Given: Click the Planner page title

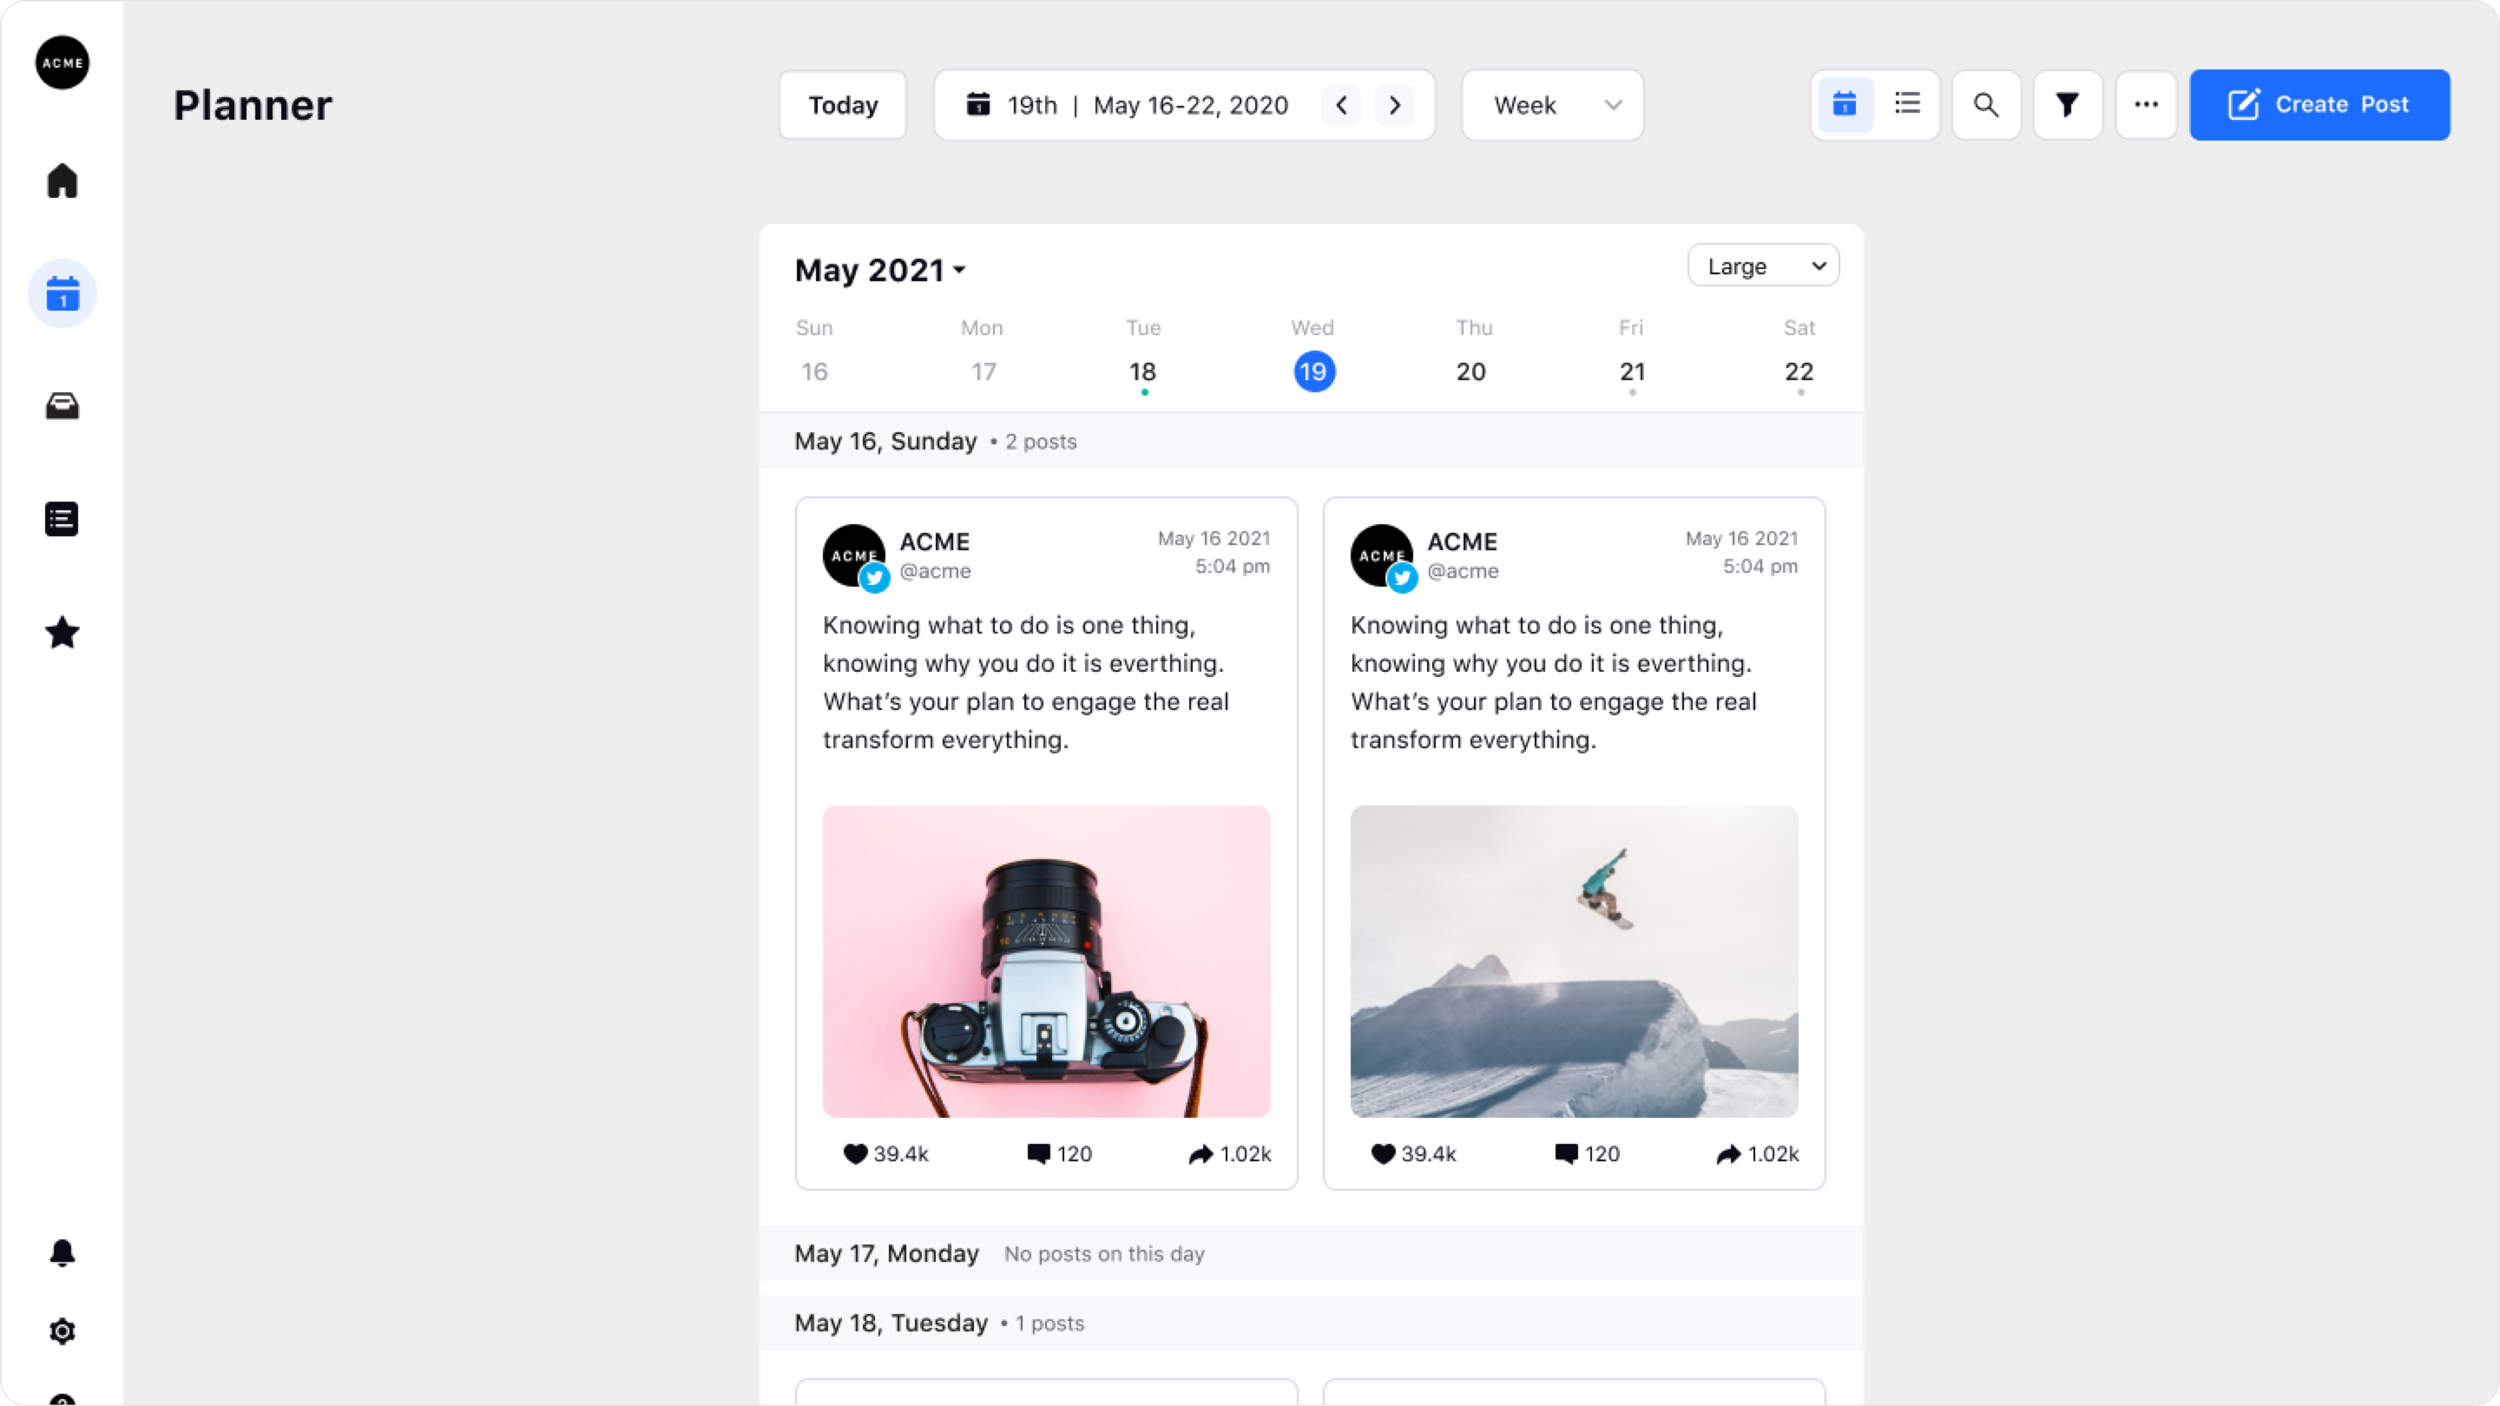Looking at the screenshot, I should coord(253,105).
